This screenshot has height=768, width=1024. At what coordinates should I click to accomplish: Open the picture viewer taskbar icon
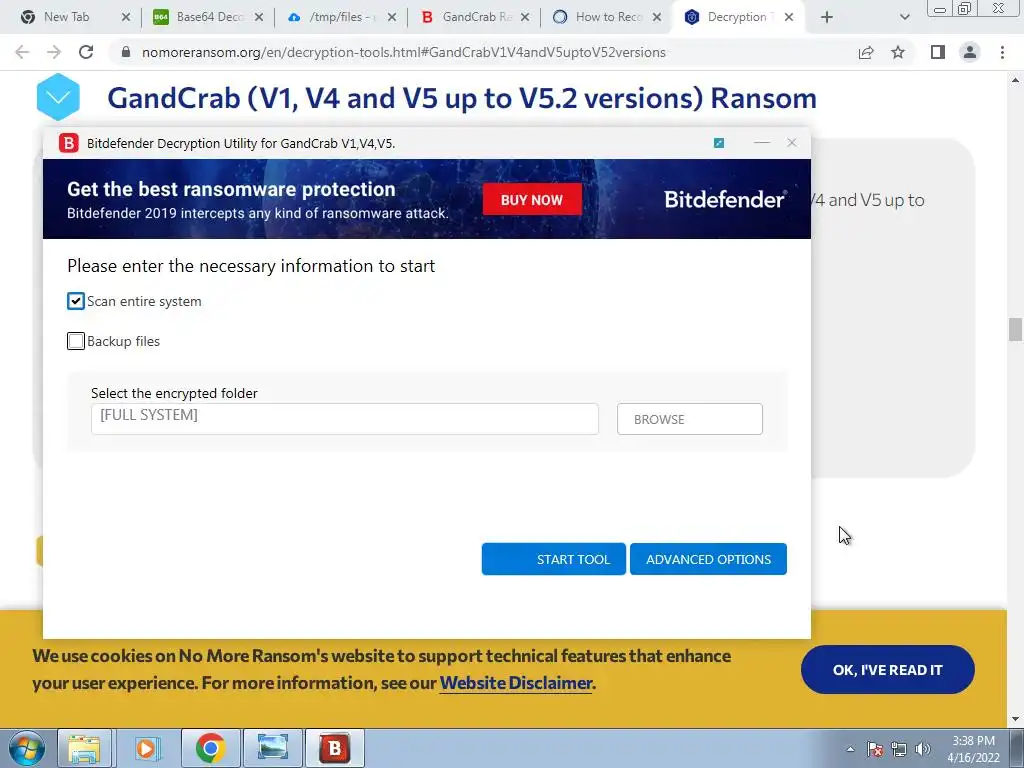[272, 748]
